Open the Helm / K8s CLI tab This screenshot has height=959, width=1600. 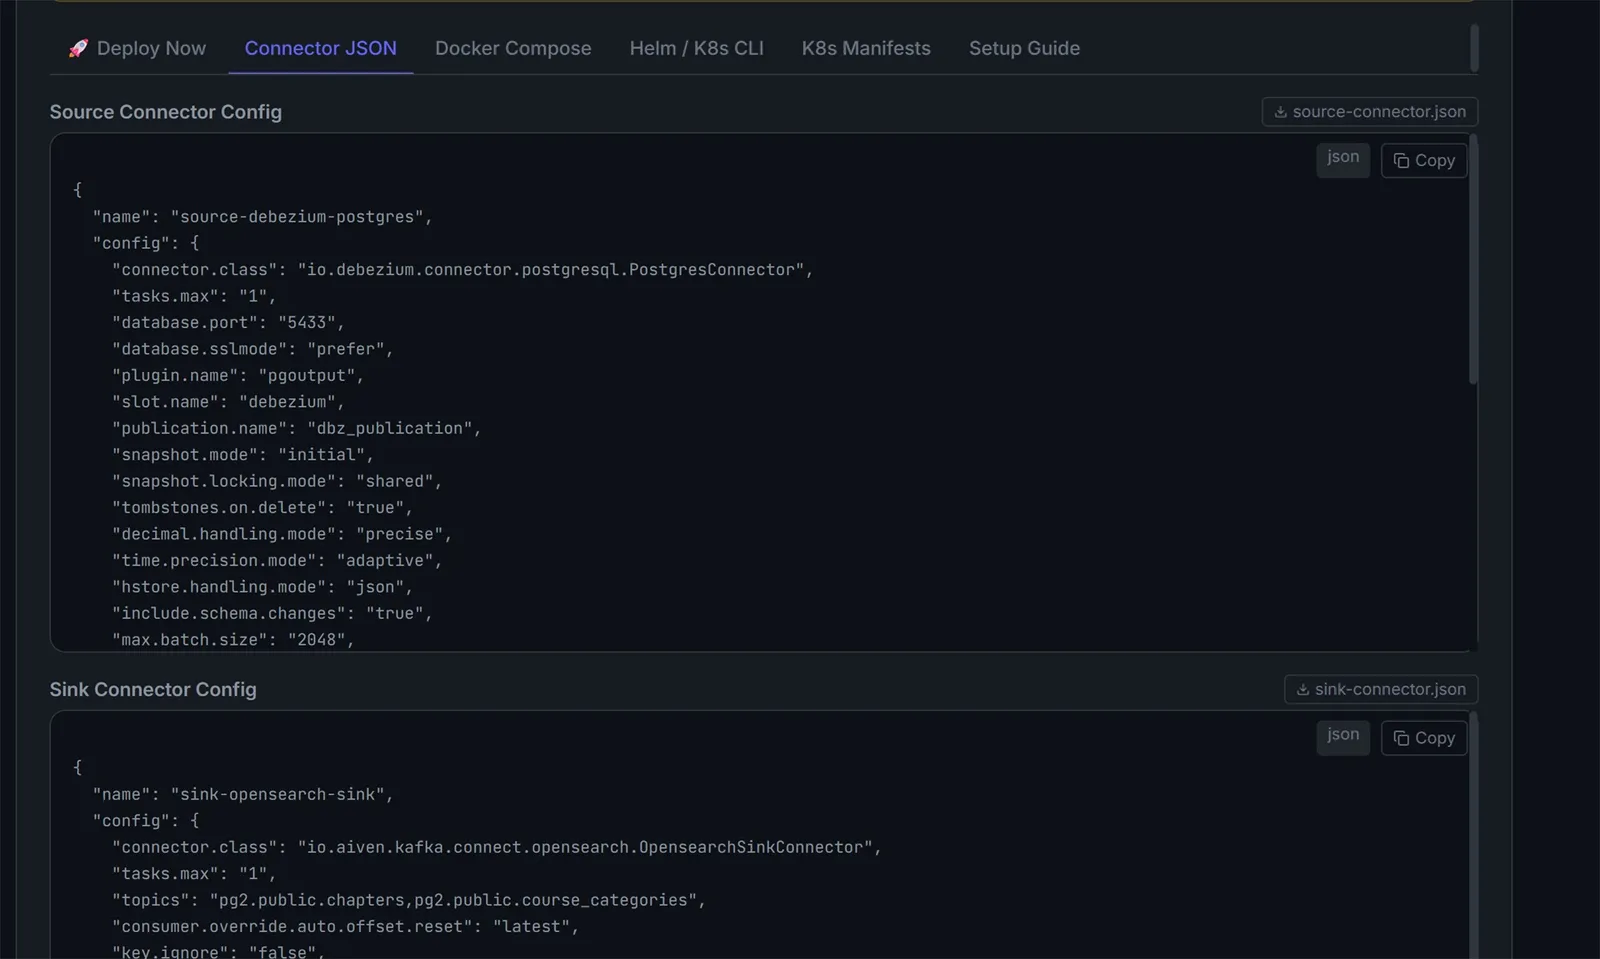[696, 48]
